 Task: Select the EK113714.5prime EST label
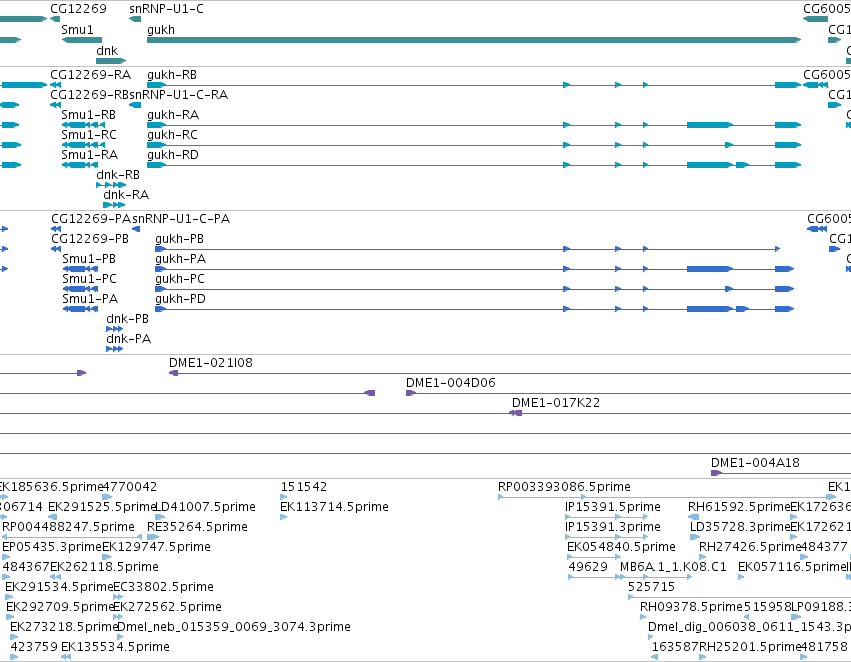pyautogui.click(x=334, y=507)
